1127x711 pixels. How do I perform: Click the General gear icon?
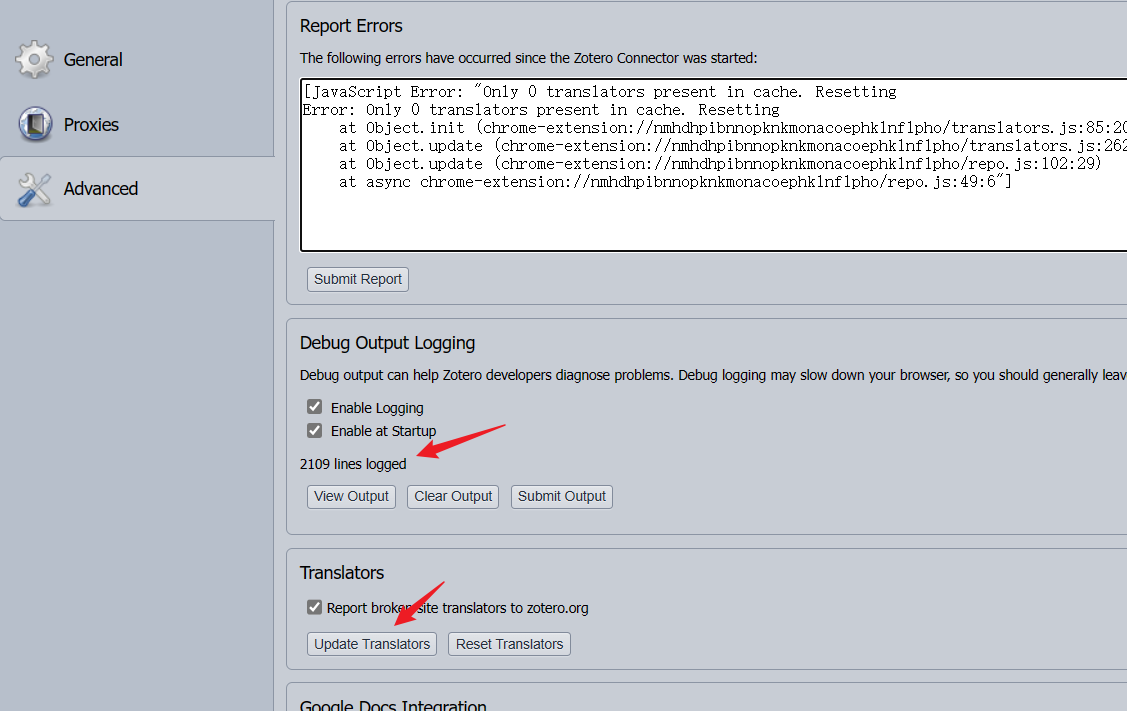pyautogui.click(x=34, y=59)
